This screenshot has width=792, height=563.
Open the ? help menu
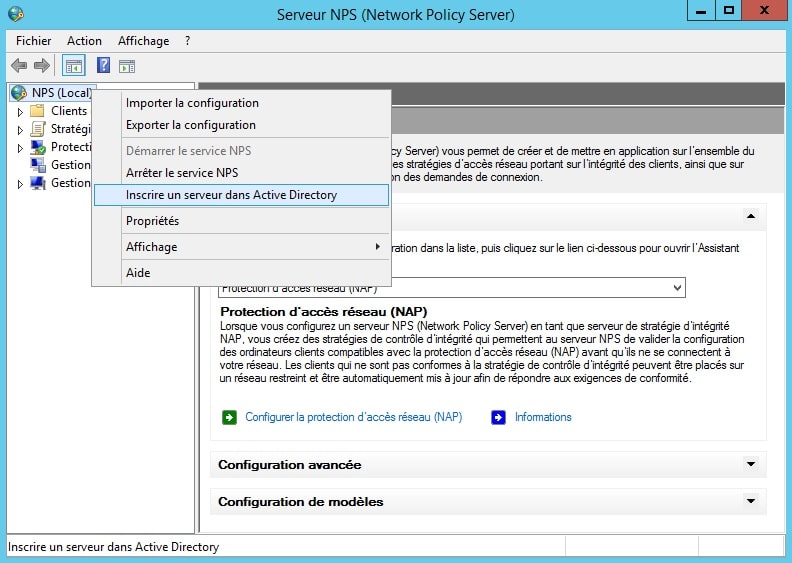[x=187, y=41]
